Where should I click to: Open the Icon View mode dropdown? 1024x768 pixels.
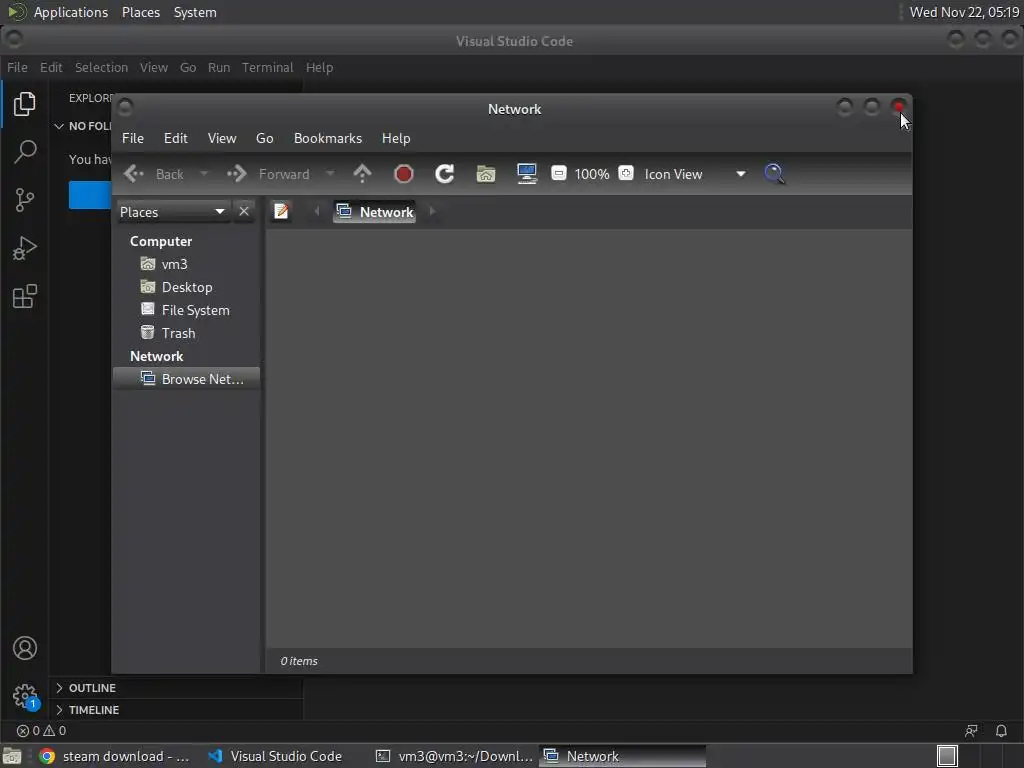tap(695, 174)
